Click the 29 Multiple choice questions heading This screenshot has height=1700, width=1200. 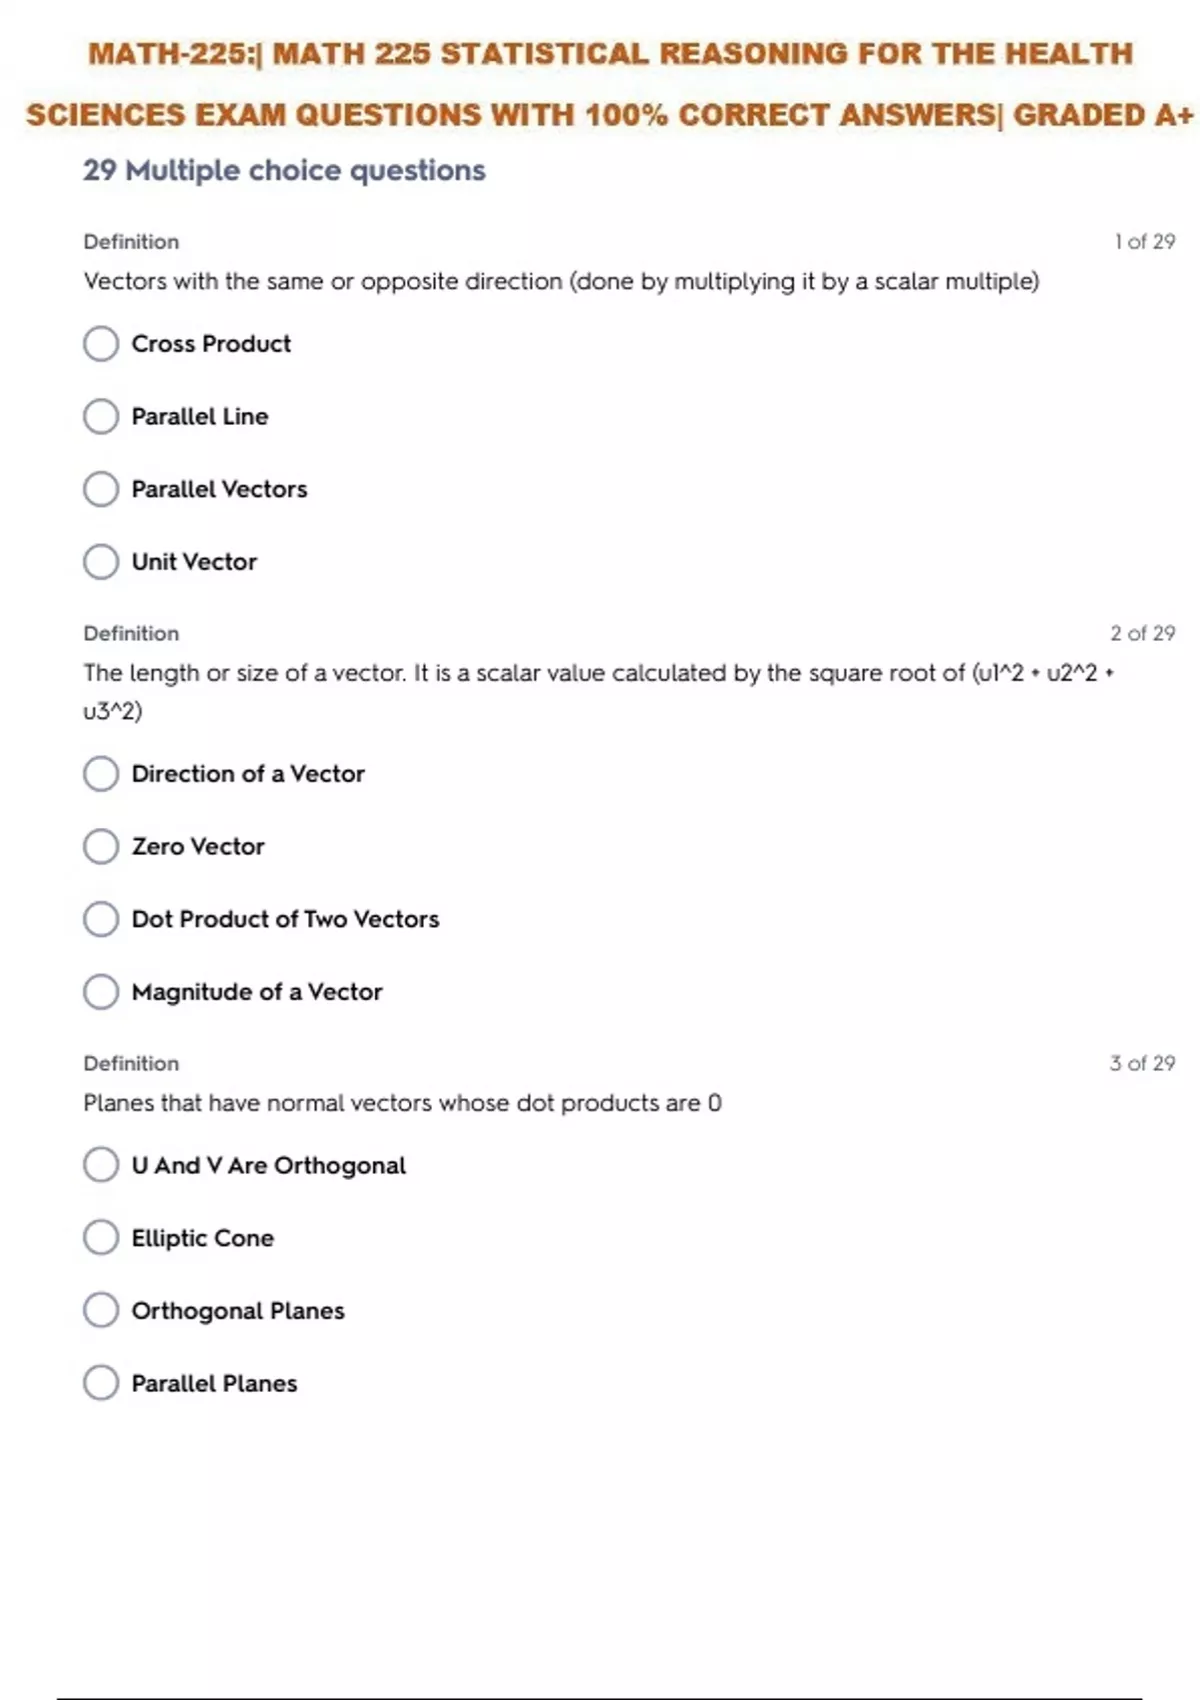tap(284, 171)
